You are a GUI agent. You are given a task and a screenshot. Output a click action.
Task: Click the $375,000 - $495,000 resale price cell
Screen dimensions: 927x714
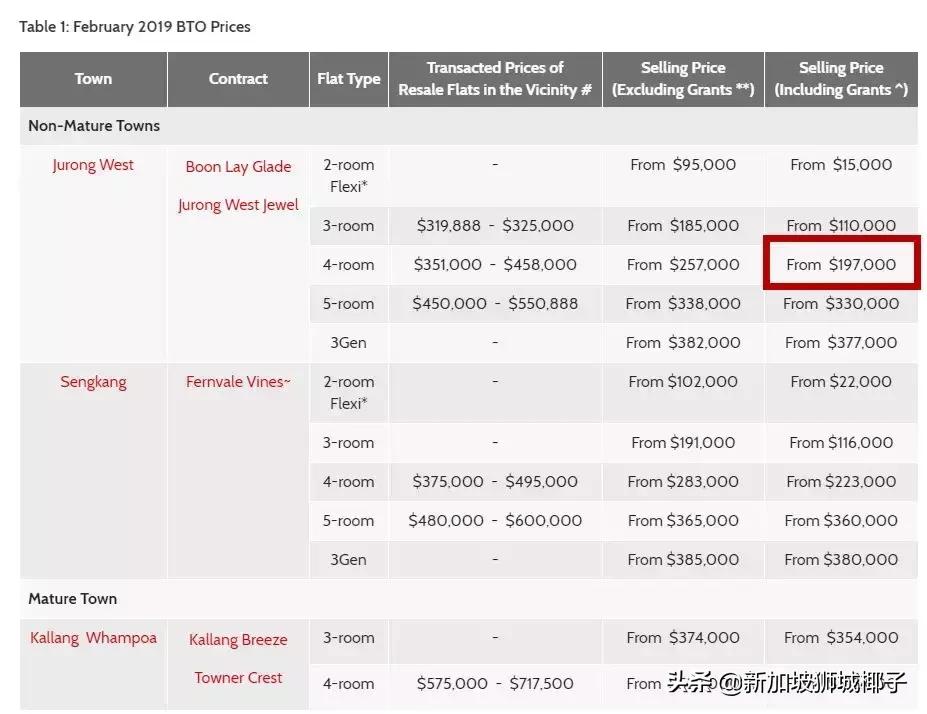click(x=495, y=482)
